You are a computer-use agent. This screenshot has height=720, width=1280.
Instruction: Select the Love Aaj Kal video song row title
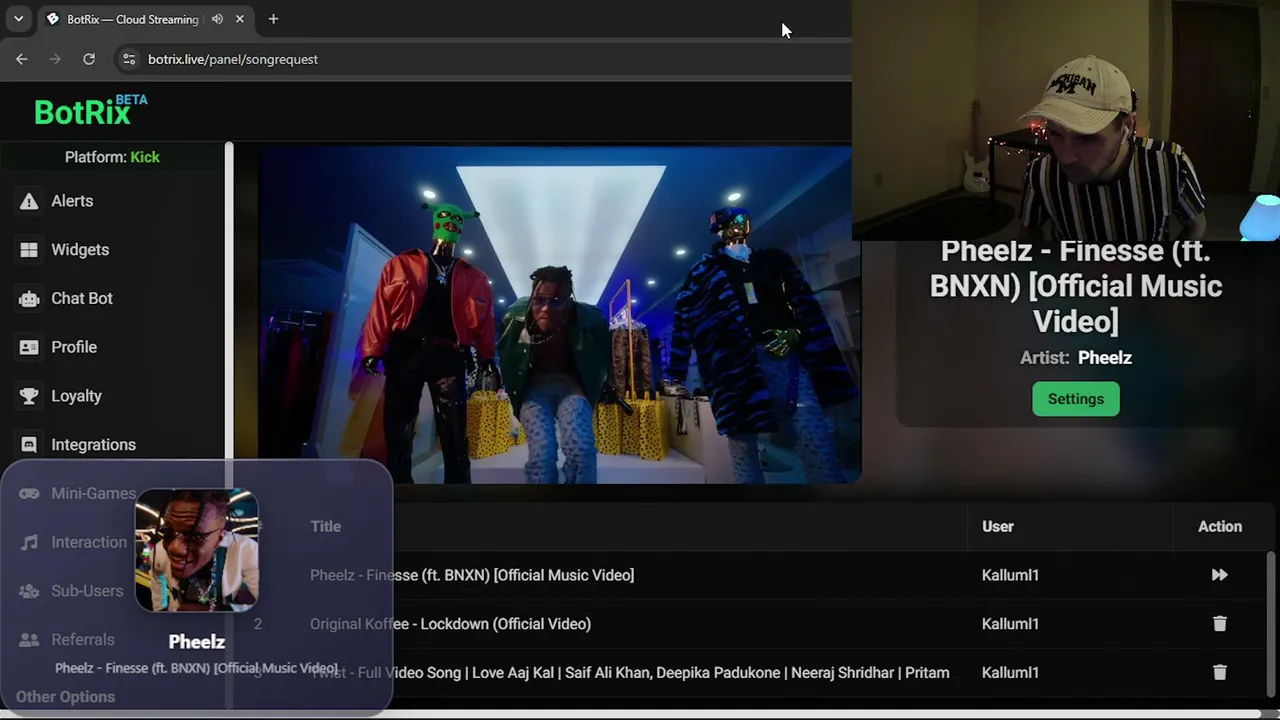[629, 673]
